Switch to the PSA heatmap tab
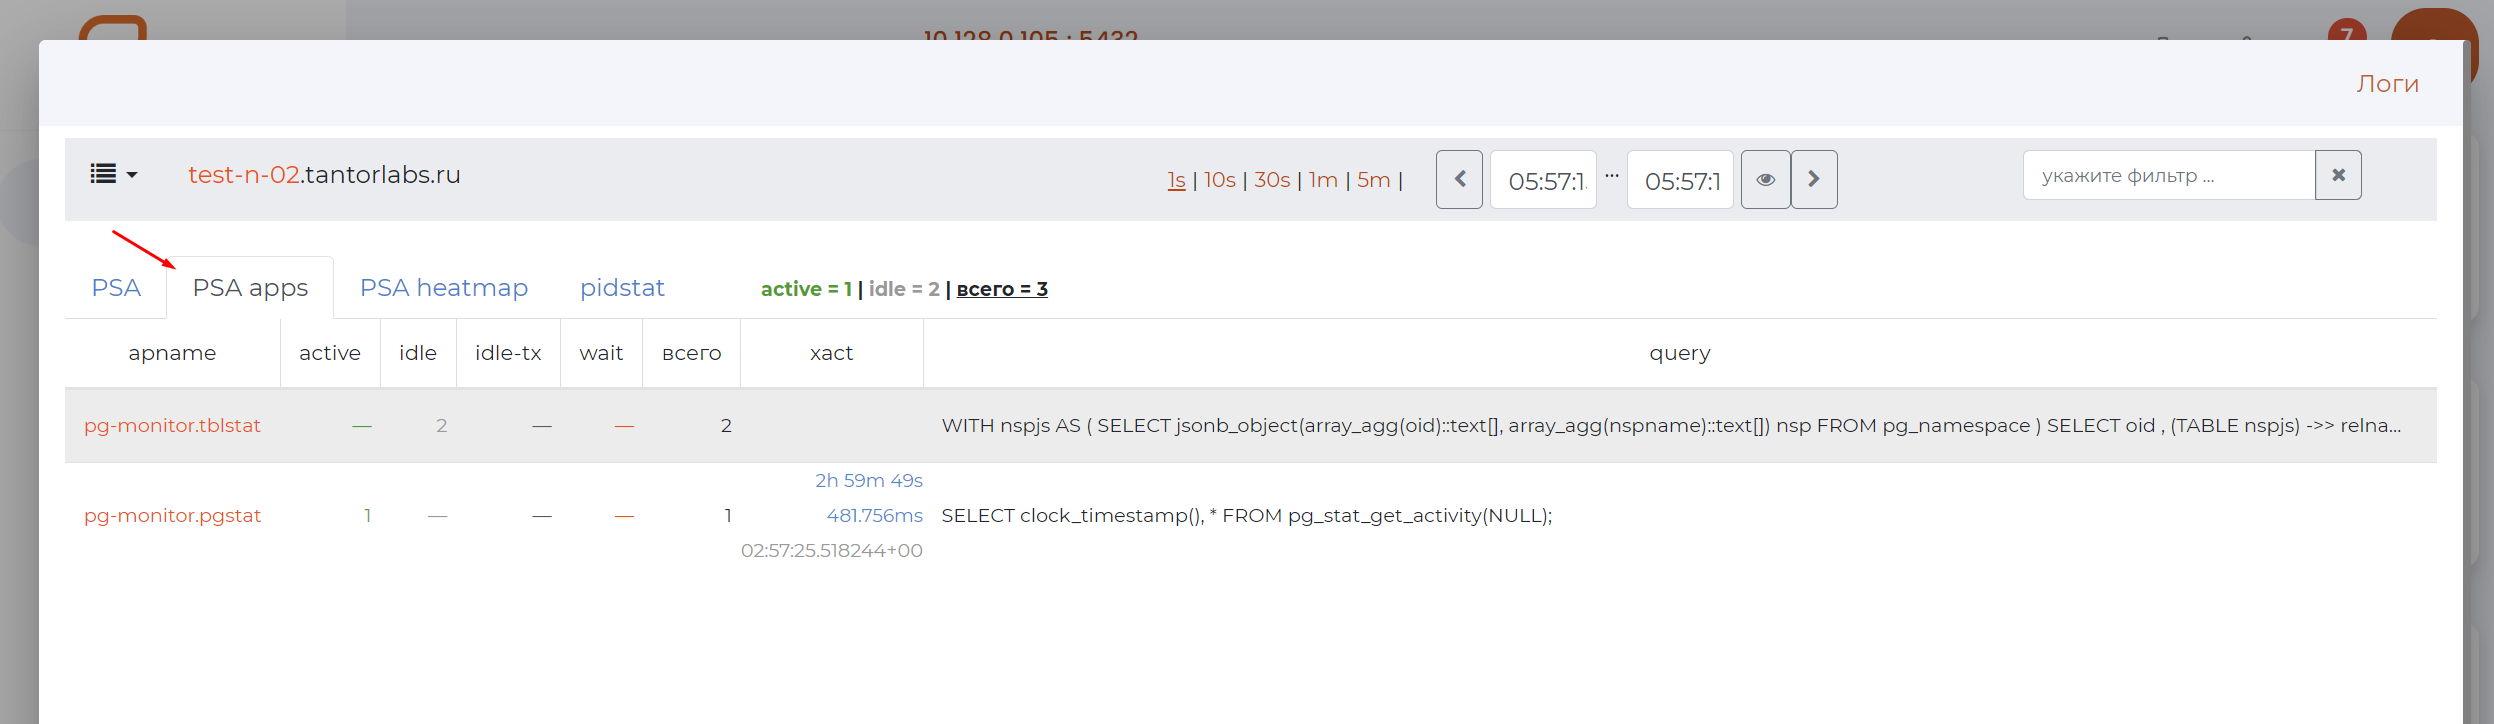2494x724 pixels. coord(444,288)
